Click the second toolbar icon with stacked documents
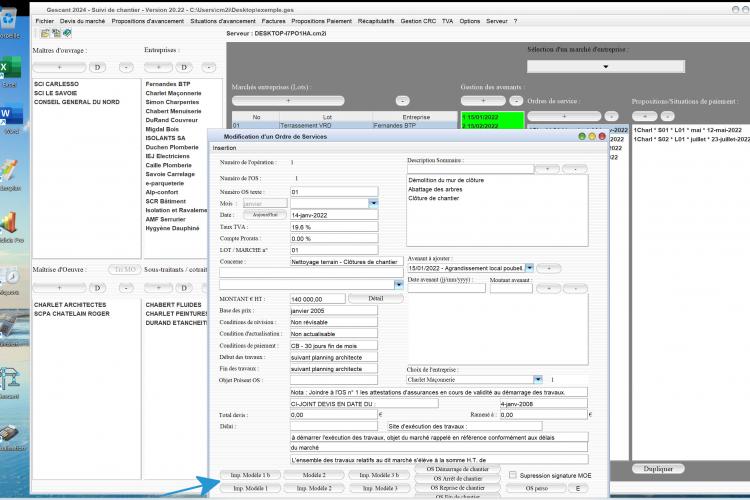Viewport: 750px width, 500px height. tap(56, 33)
